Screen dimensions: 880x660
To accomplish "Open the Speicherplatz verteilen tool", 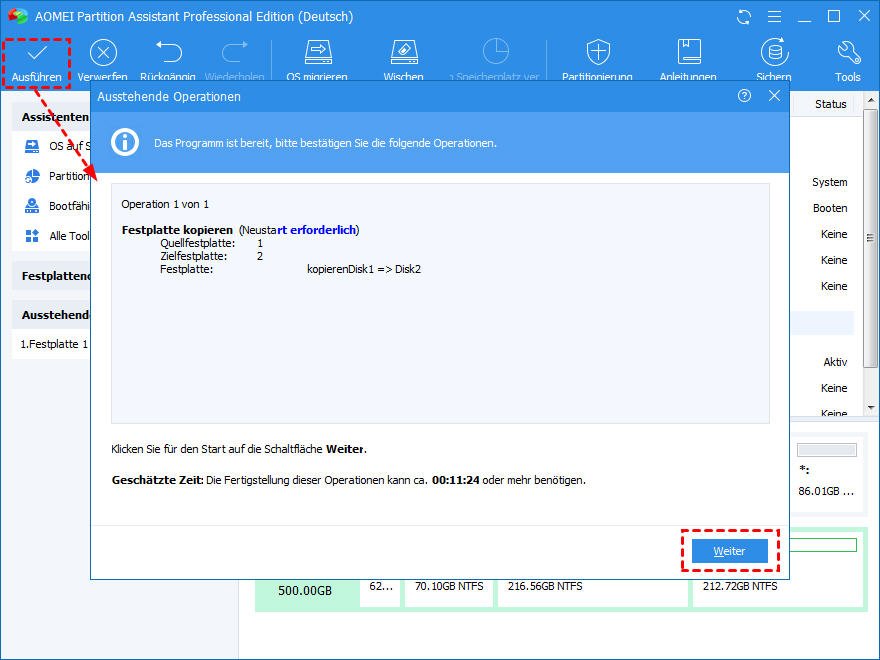I will tap(496, 52).
